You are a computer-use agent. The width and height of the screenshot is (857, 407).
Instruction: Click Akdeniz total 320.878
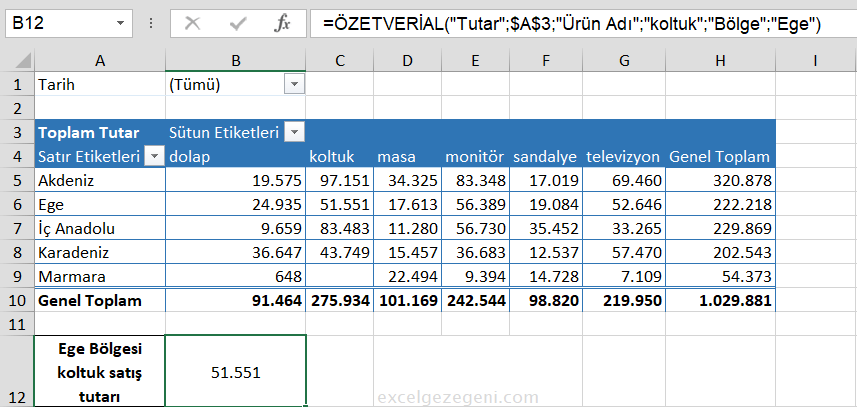[720, 180]
